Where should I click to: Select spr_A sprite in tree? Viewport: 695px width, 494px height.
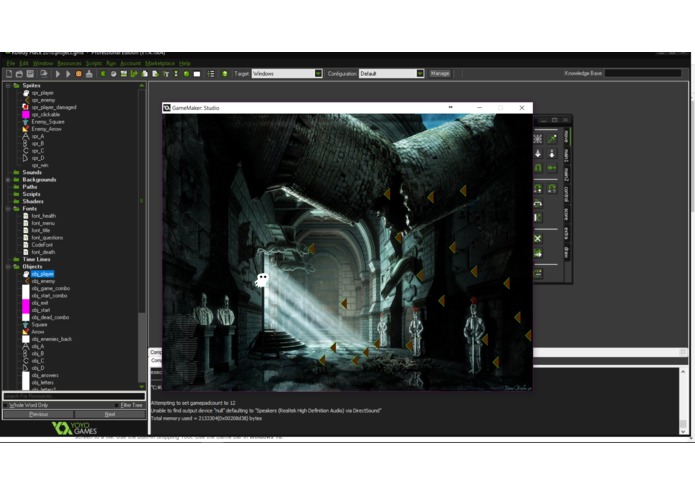click(38, 136)
